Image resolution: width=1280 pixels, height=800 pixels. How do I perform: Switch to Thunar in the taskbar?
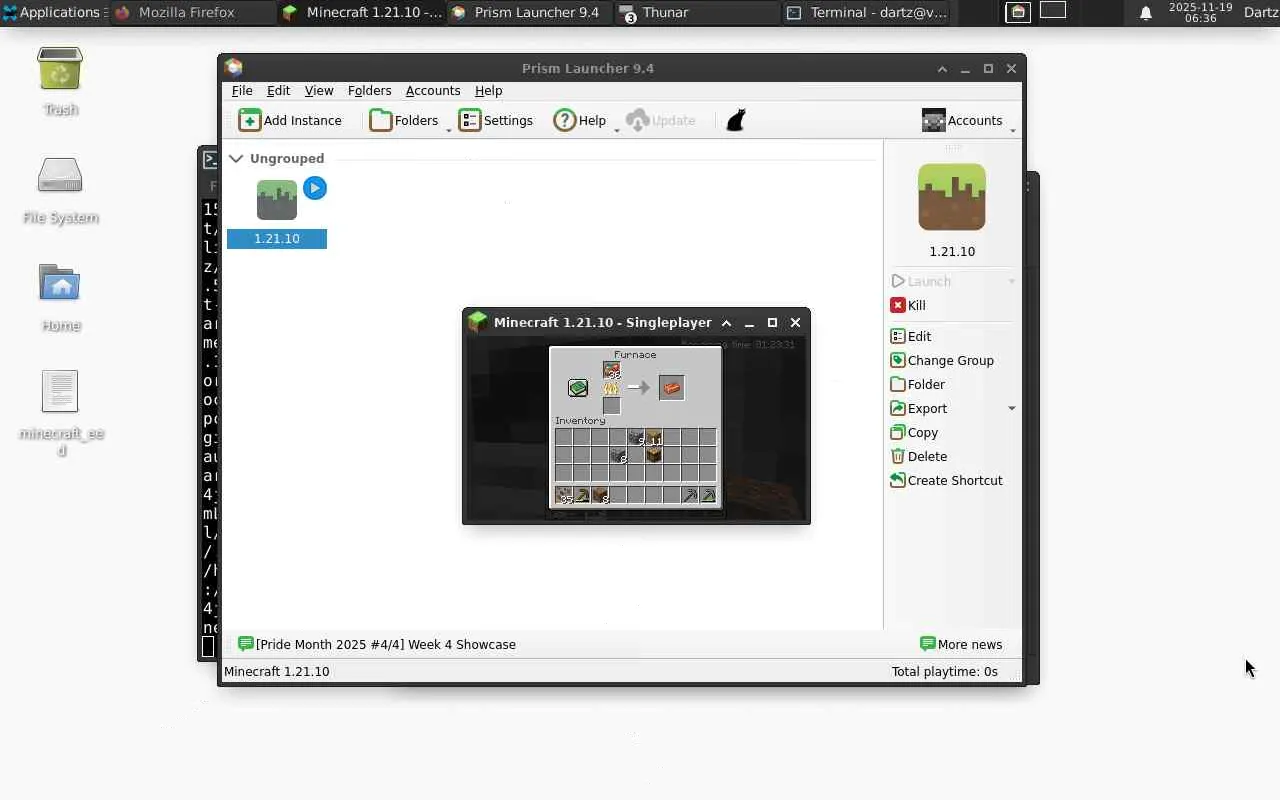[x=696, y=12]
